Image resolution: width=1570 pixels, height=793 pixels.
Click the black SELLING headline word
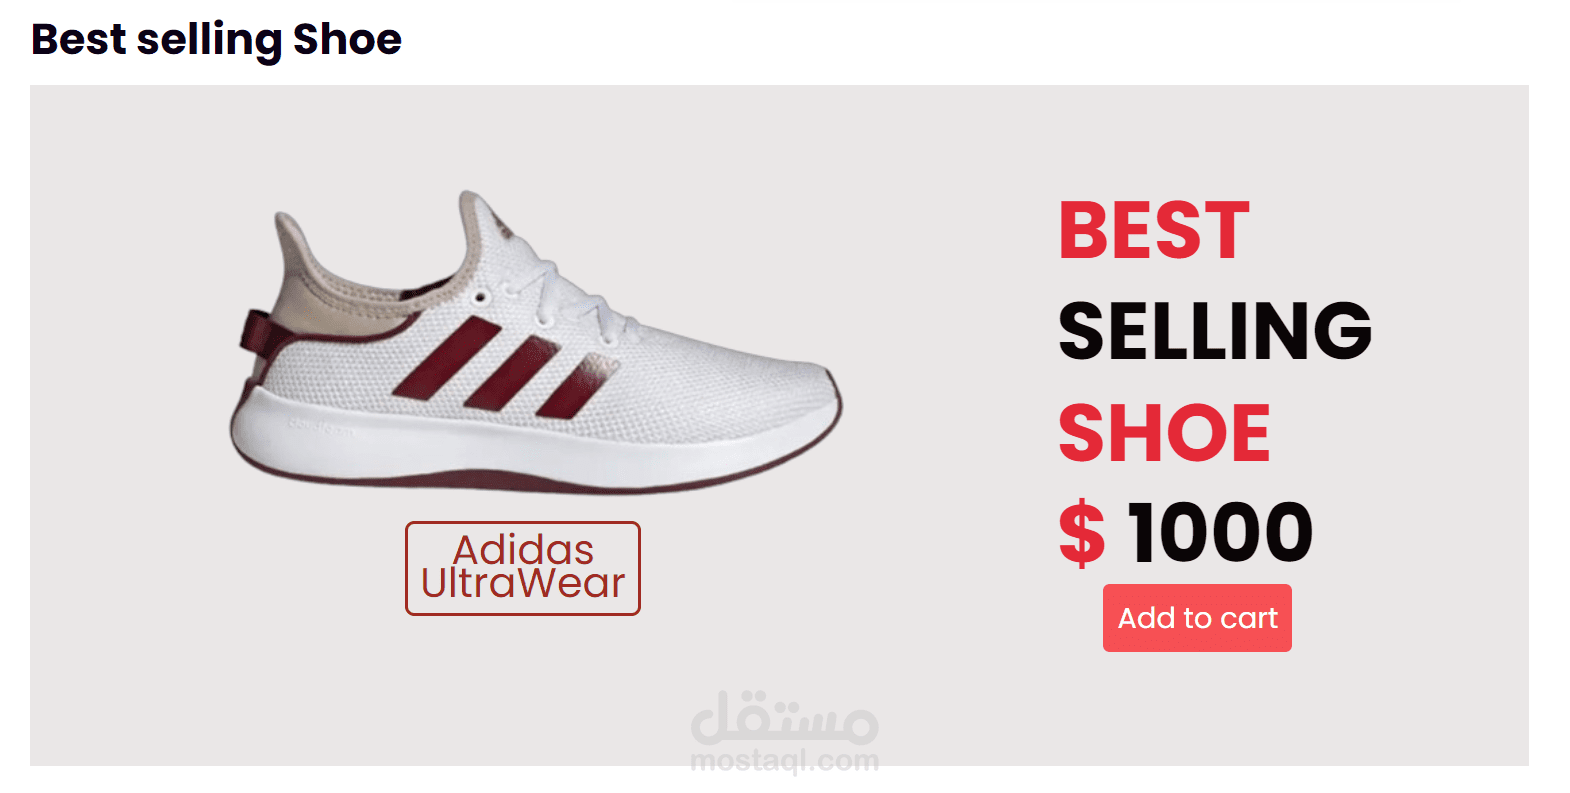1215,330
